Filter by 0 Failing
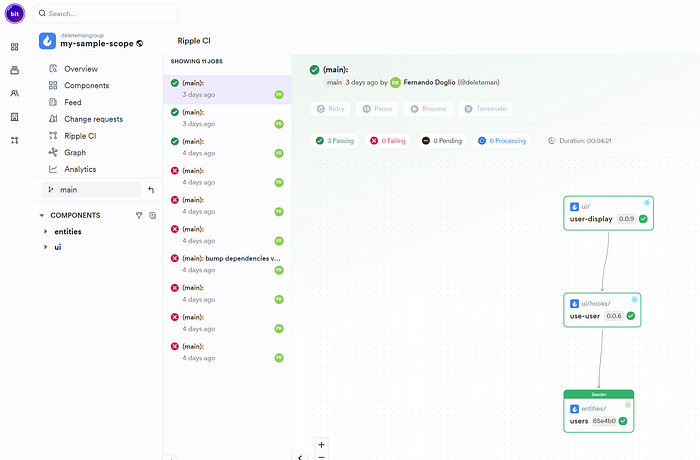Viewport: 700px width, 460px height. tap(388, 141)
